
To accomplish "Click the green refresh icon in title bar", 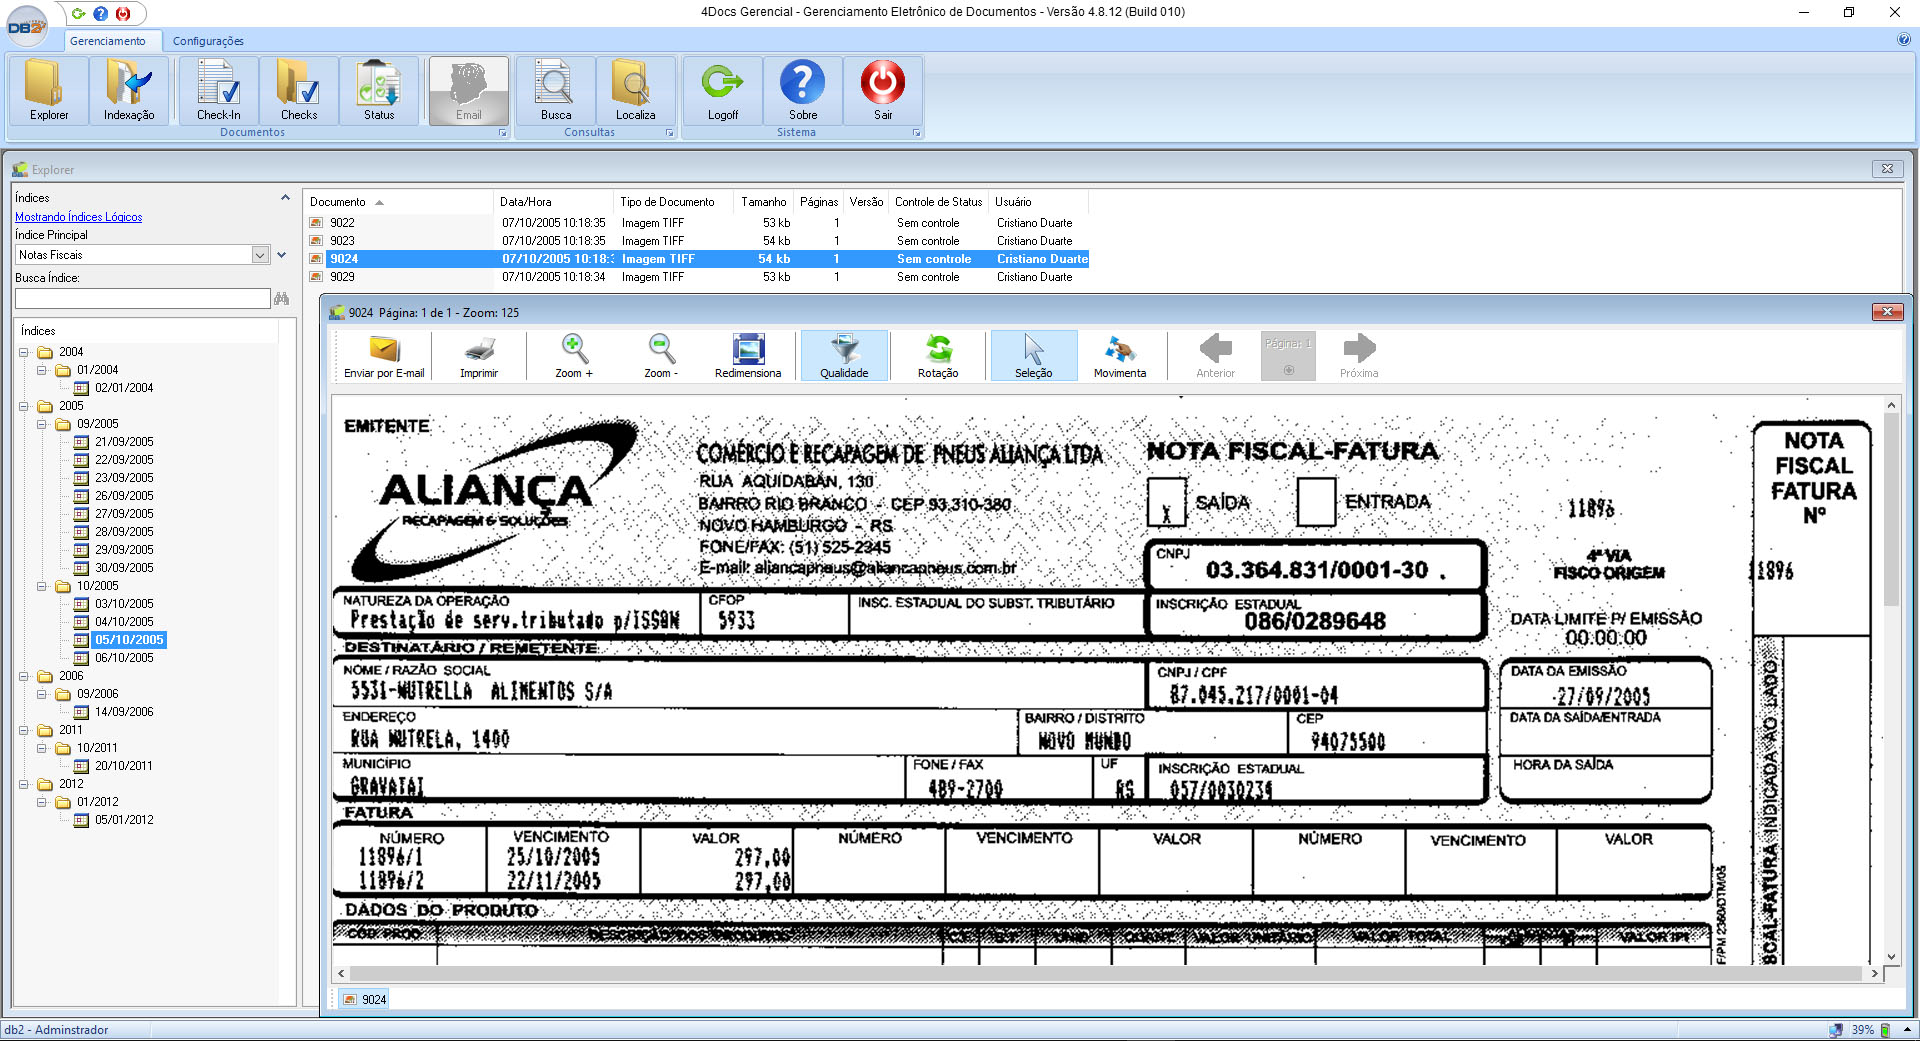I will 78,14.
